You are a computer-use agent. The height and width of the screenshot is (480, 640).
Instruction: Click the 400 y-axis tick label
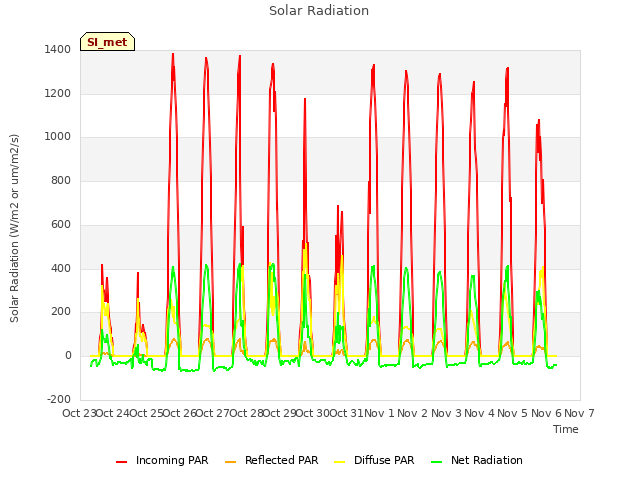[61, 268]
